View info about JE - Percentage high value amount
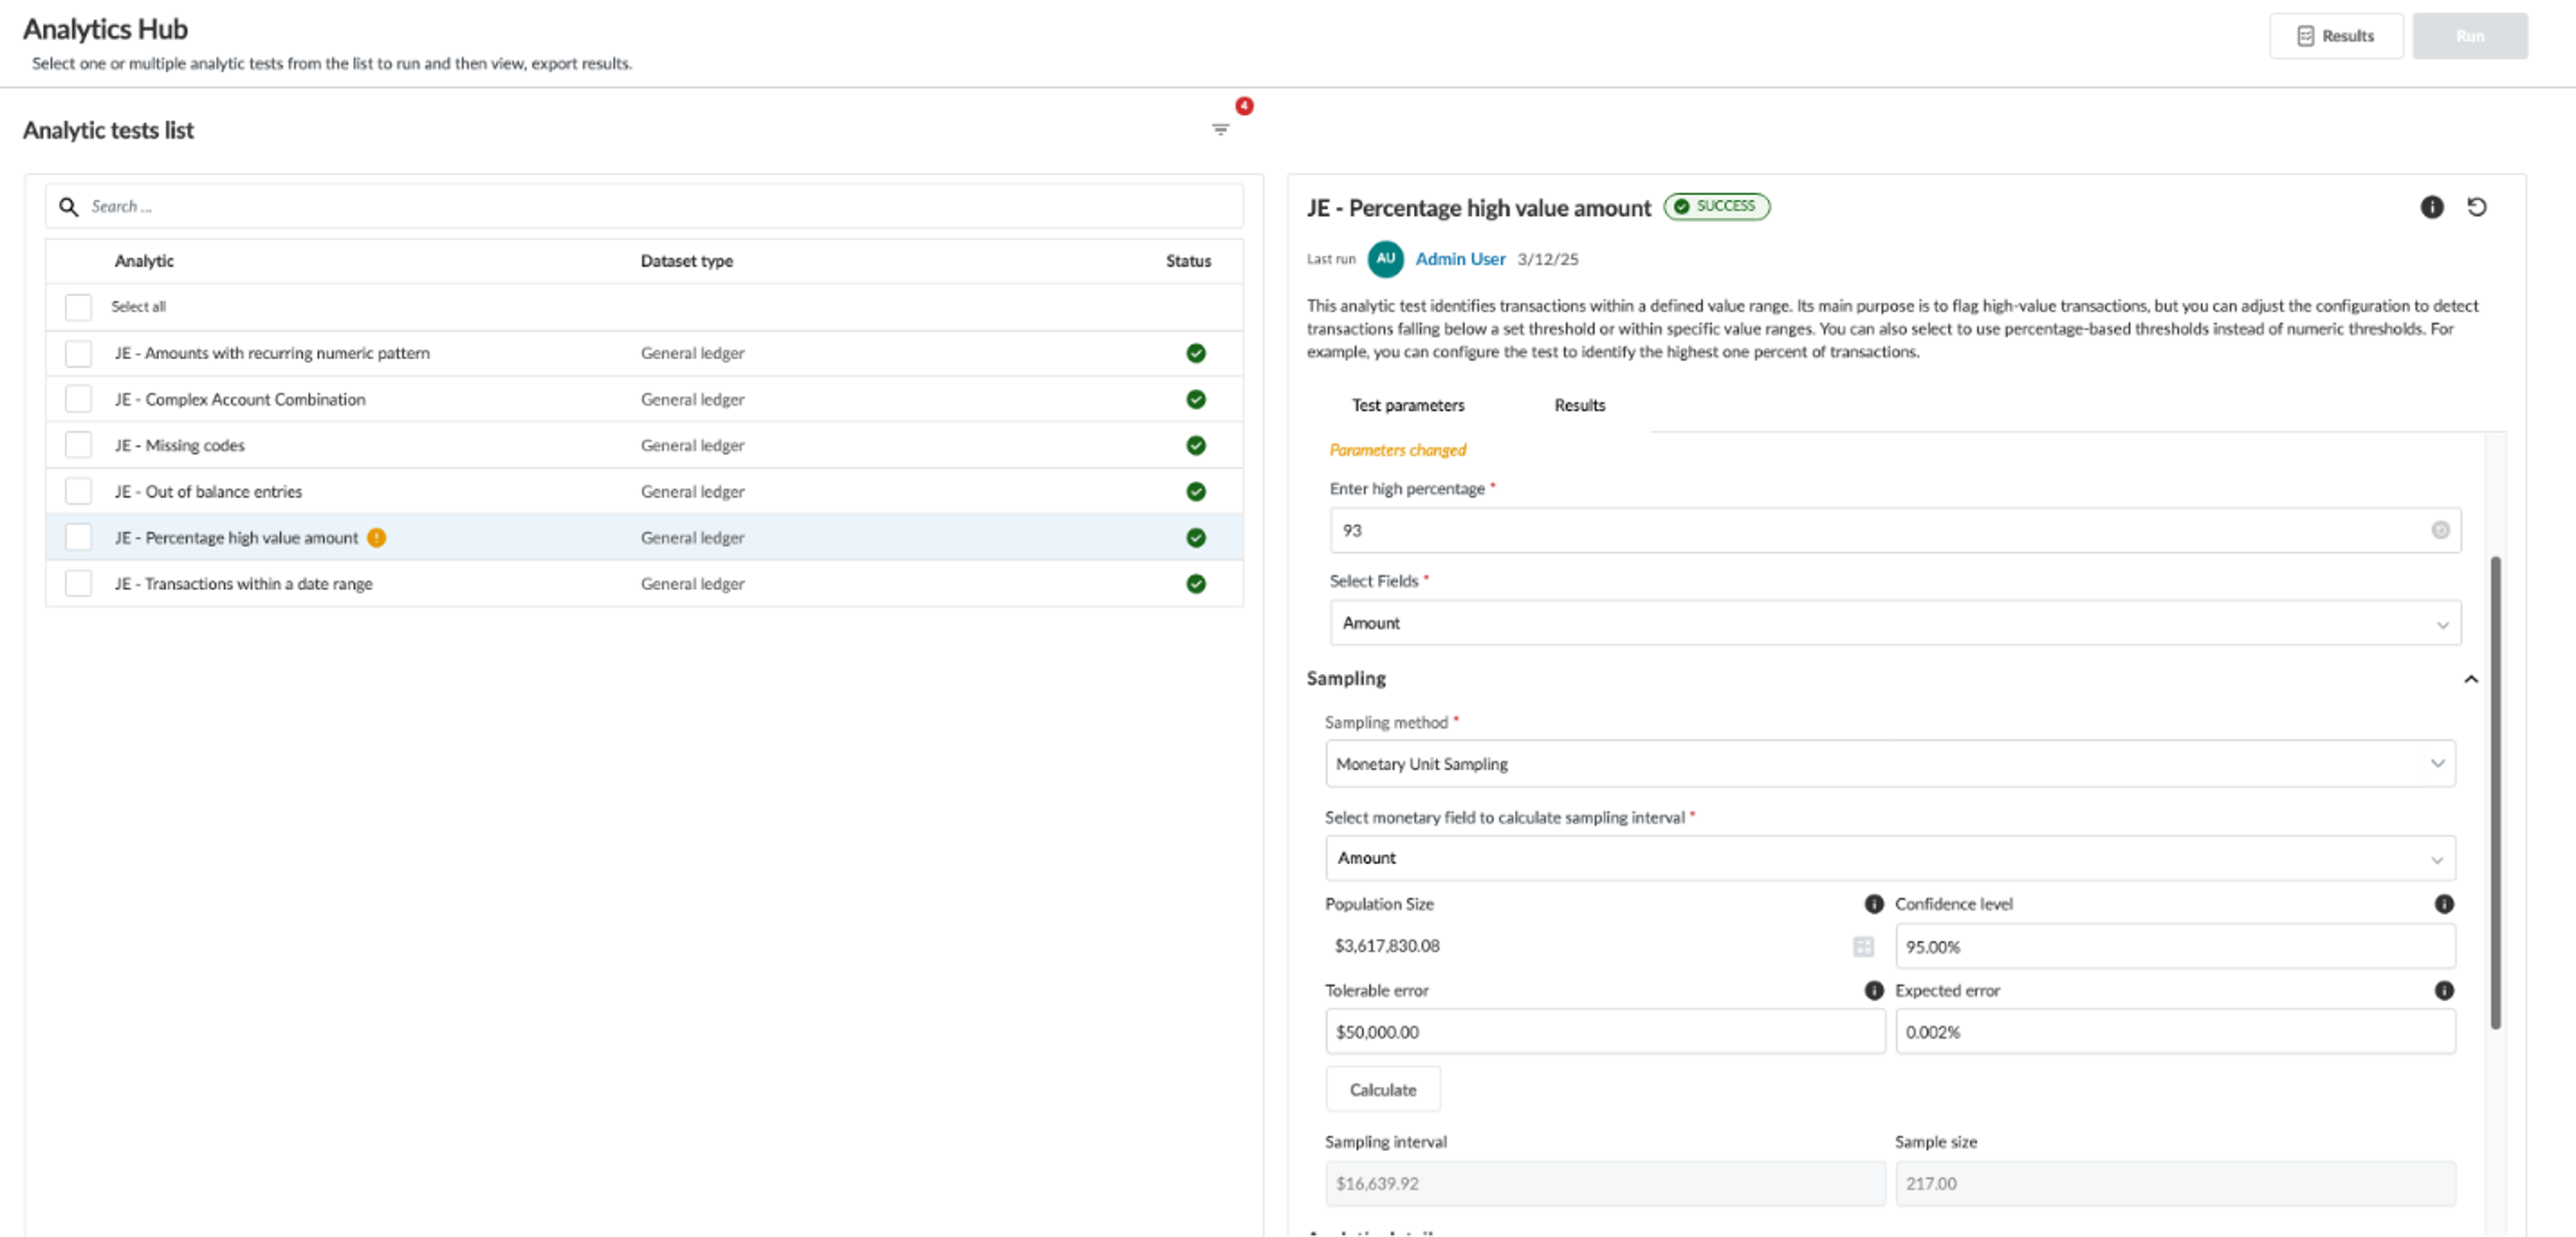The image size is (2576, 1237). click(x=2432, y=207)
